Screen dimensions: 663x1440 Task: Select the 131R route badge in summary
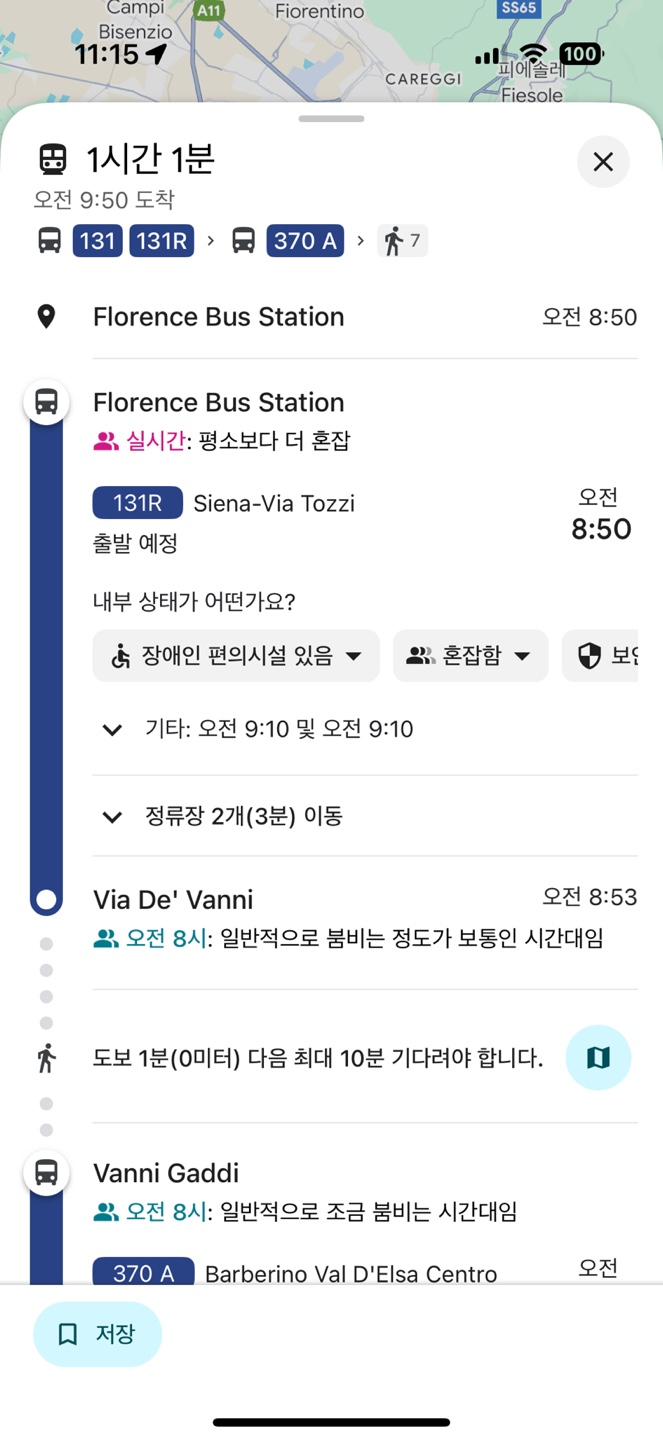tap(161, 241)
